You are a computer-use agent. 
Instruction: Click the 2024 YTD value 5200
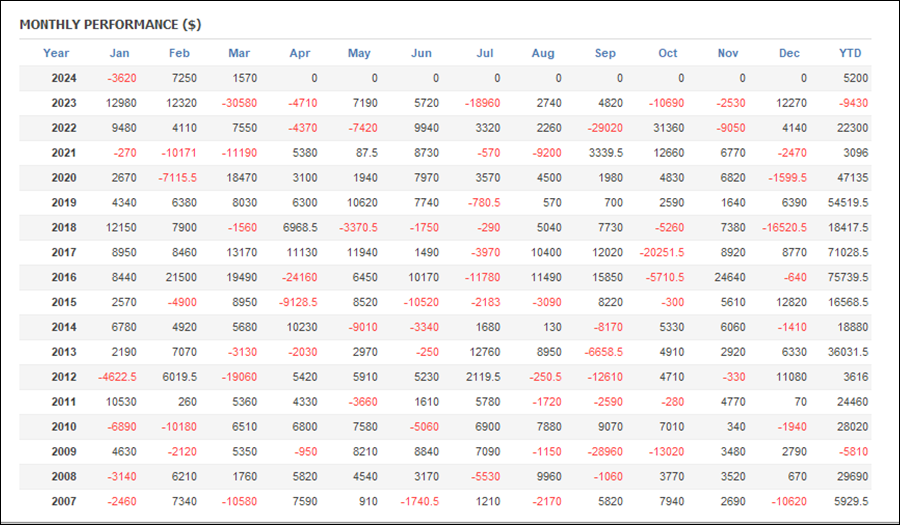tap(856, 78)
